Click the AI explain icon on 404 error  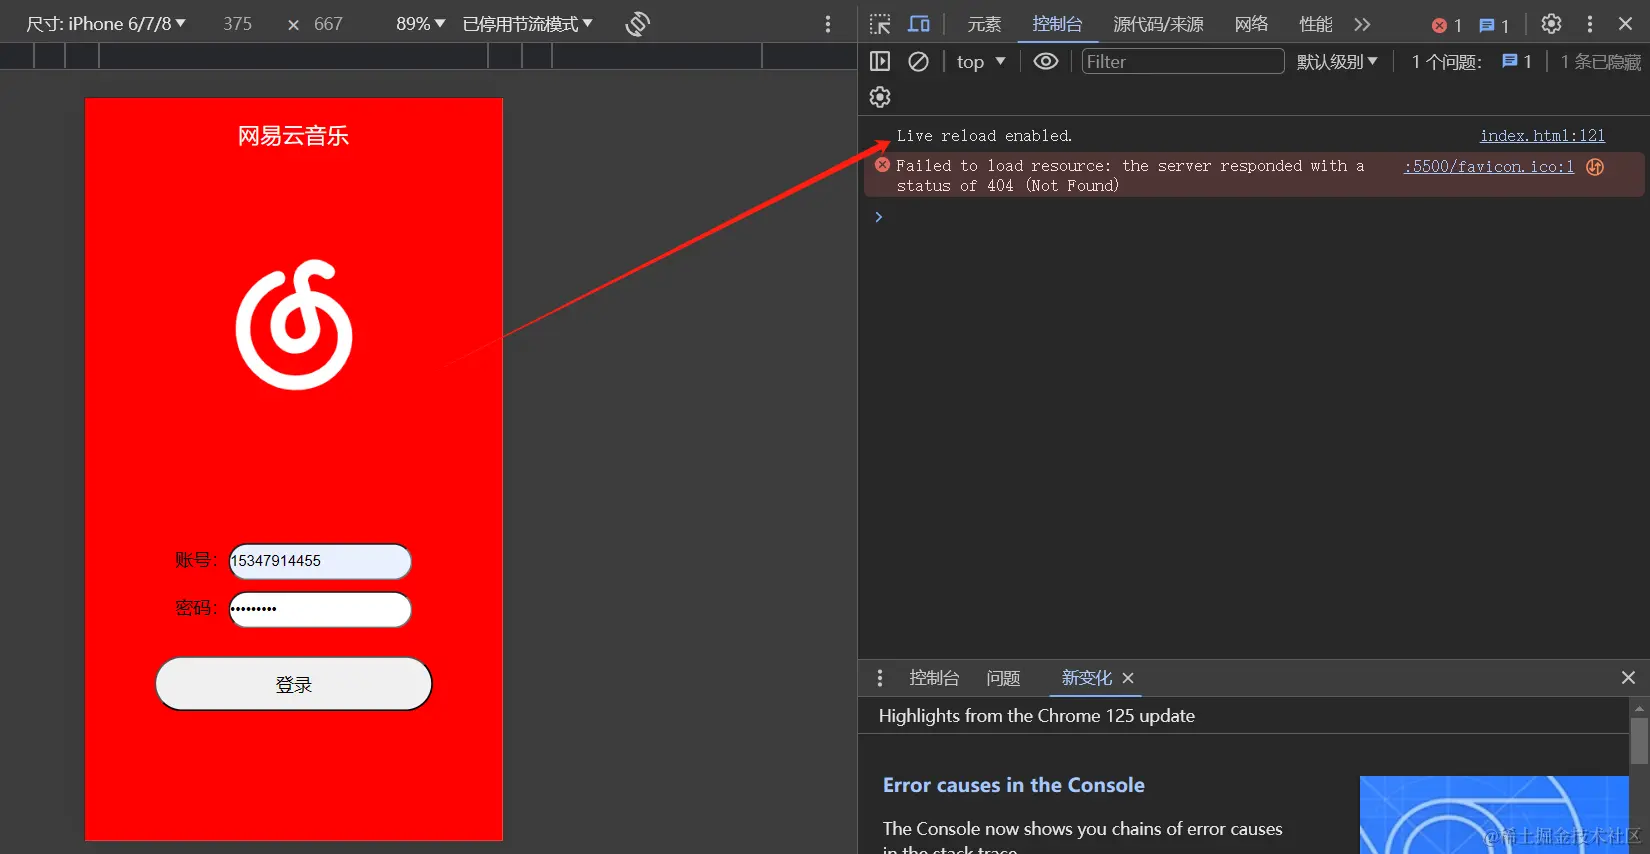point(1595,167)
